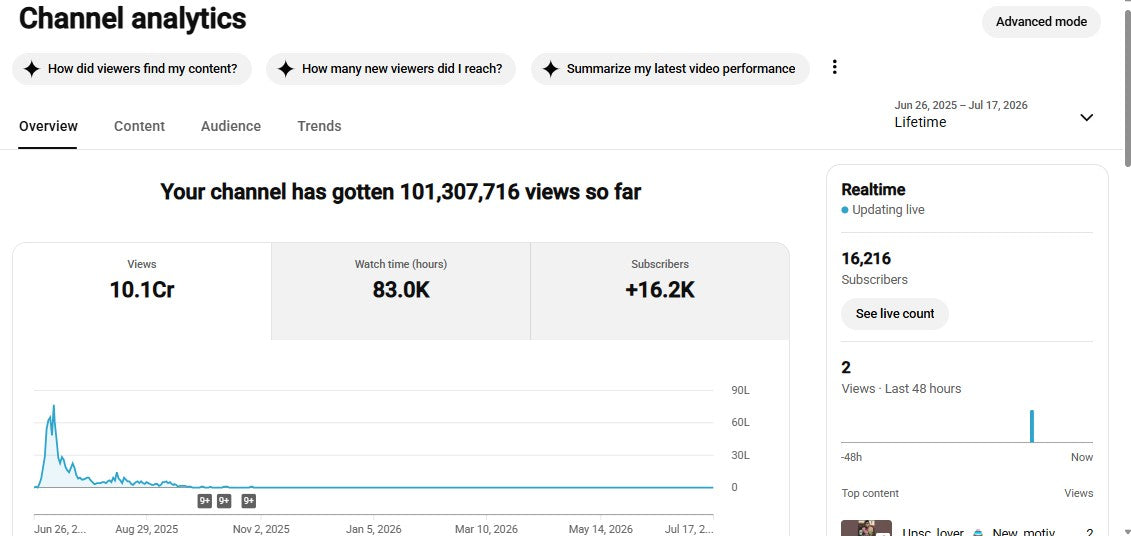Click sparkle icon on 'Summarize my latest video performance'
The width and height of the screenshot is (1131, 536).
click(x=550, y=69)
